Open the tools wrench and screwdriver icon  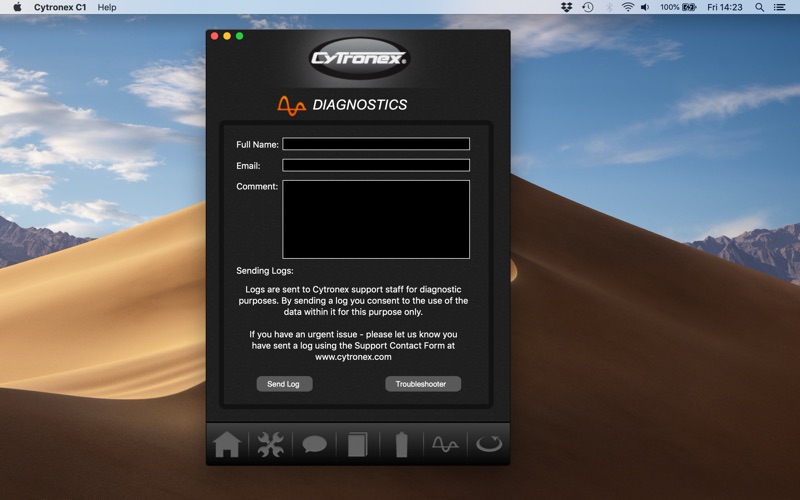coord(270,444)
